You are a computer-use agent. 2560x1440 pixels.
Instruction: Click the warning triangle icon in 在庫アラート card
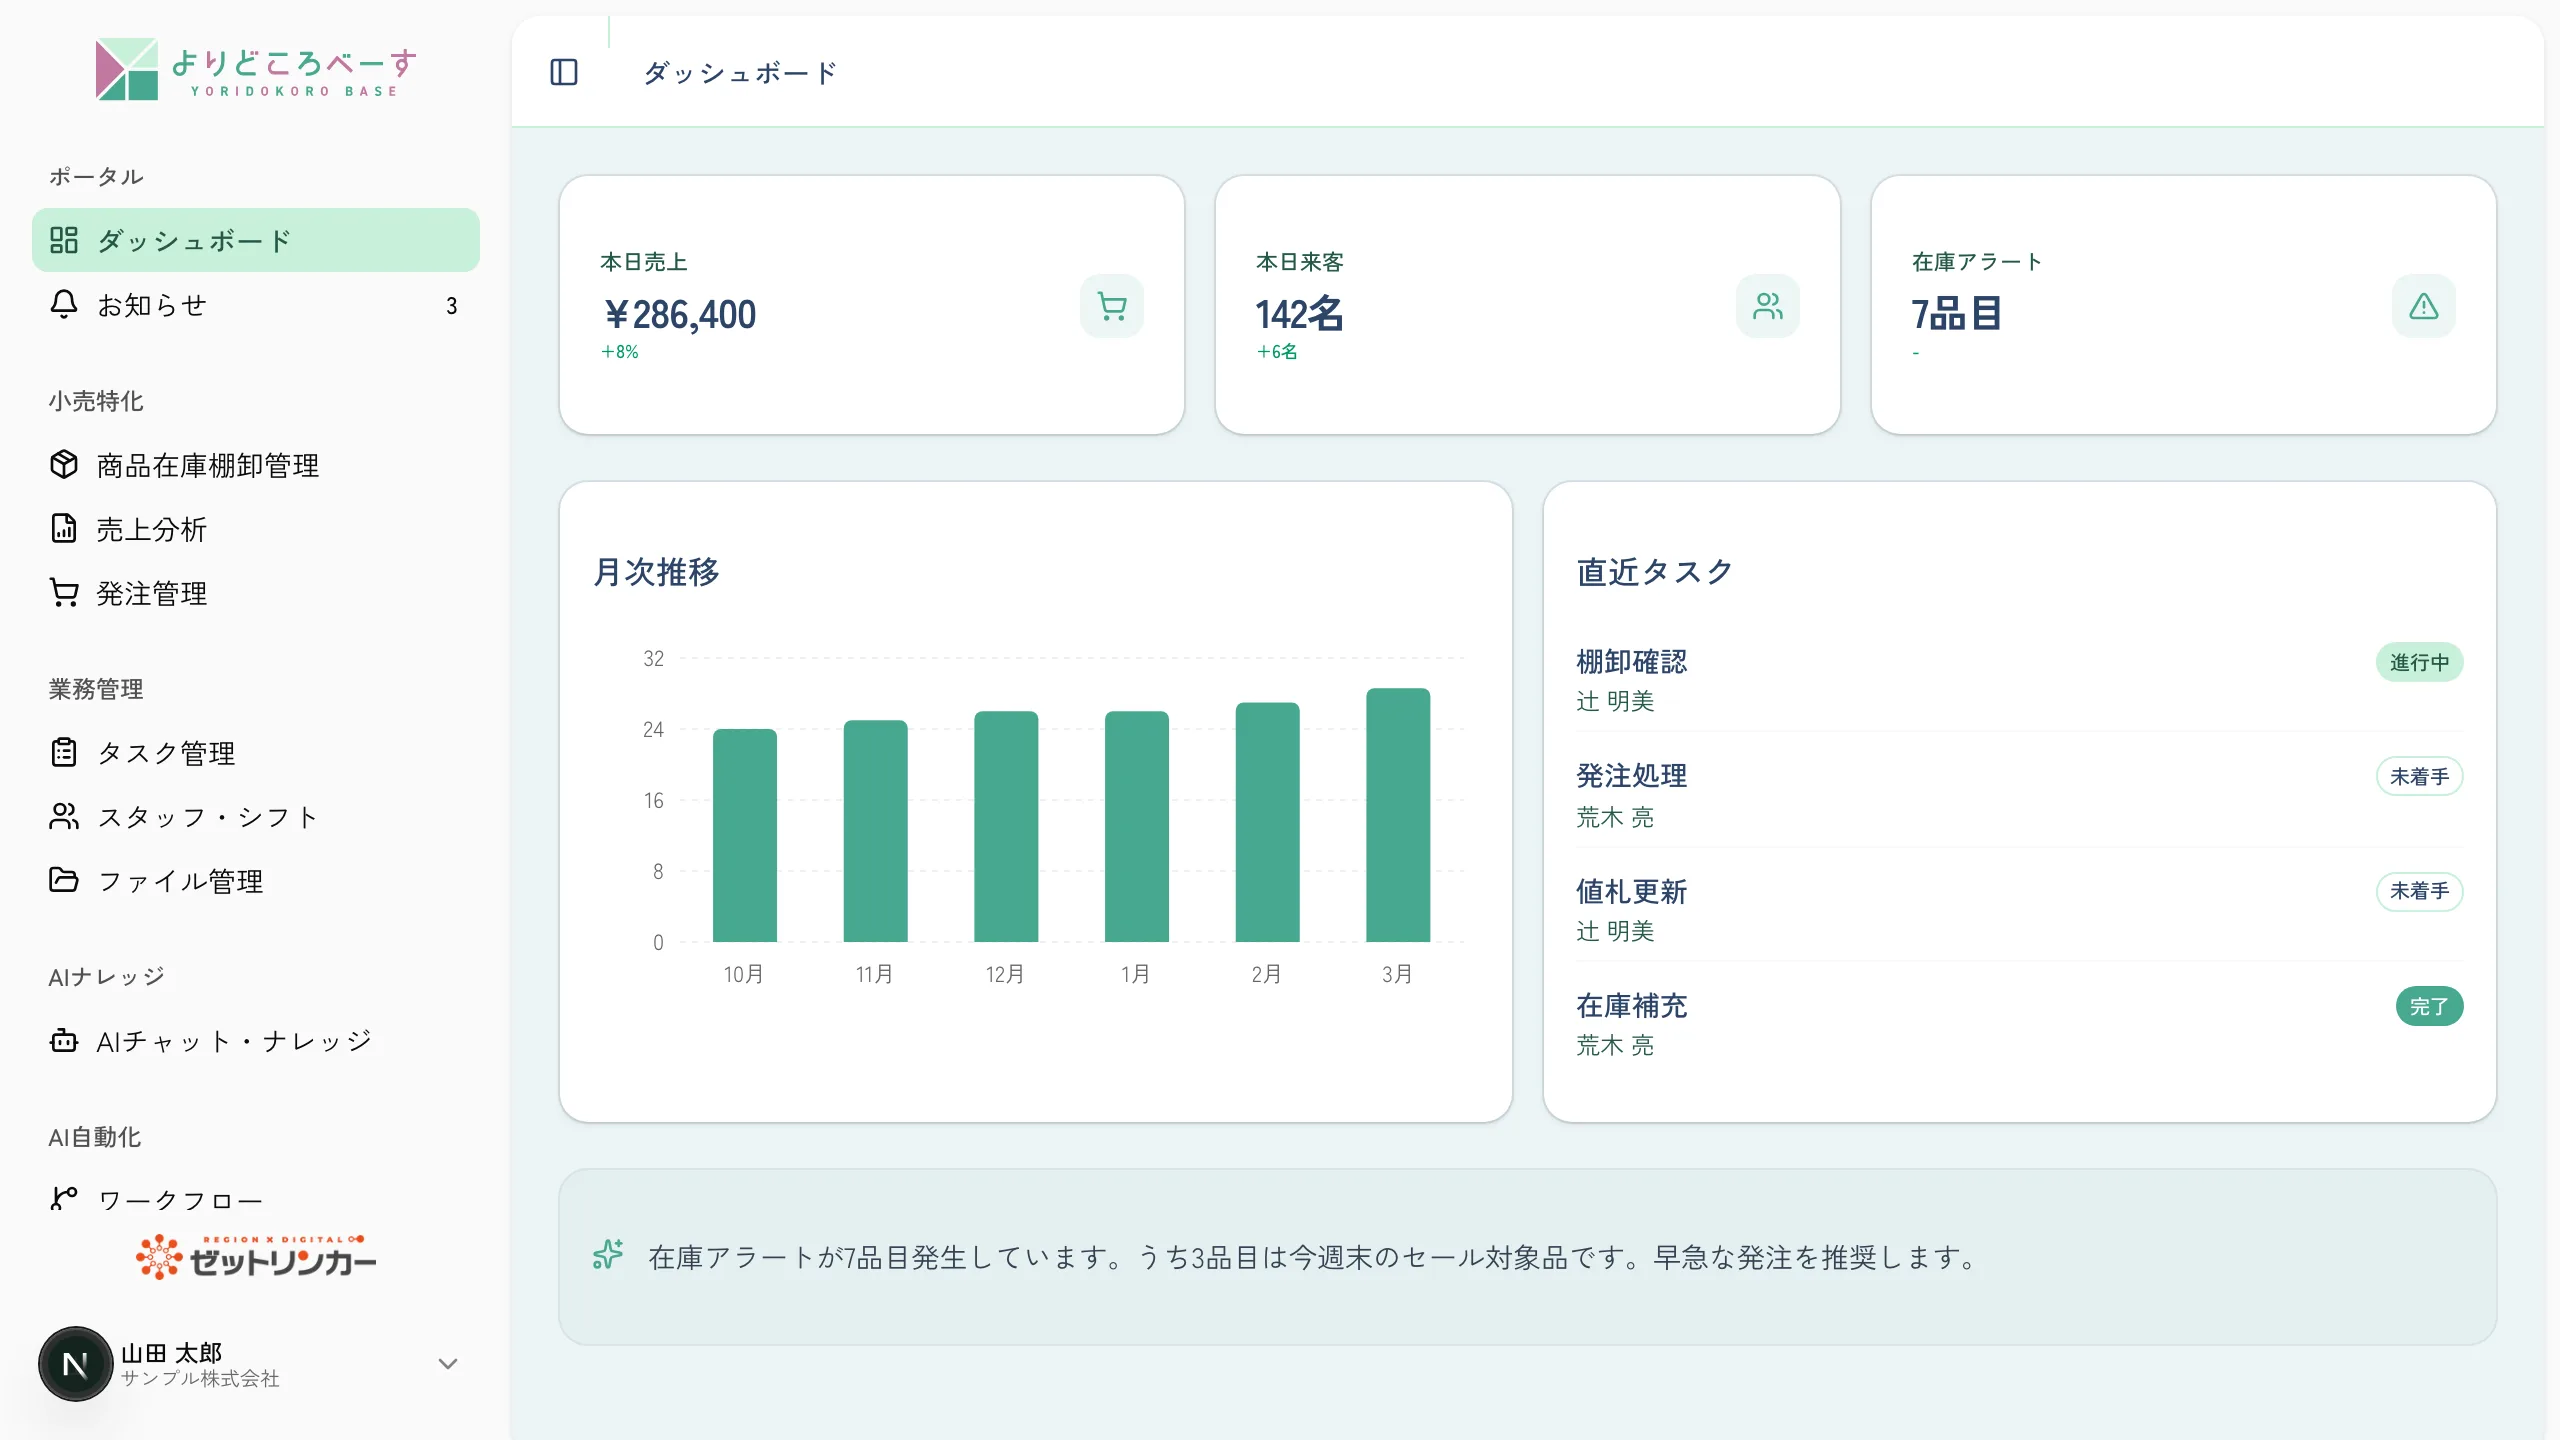[x=2424, y=306]
